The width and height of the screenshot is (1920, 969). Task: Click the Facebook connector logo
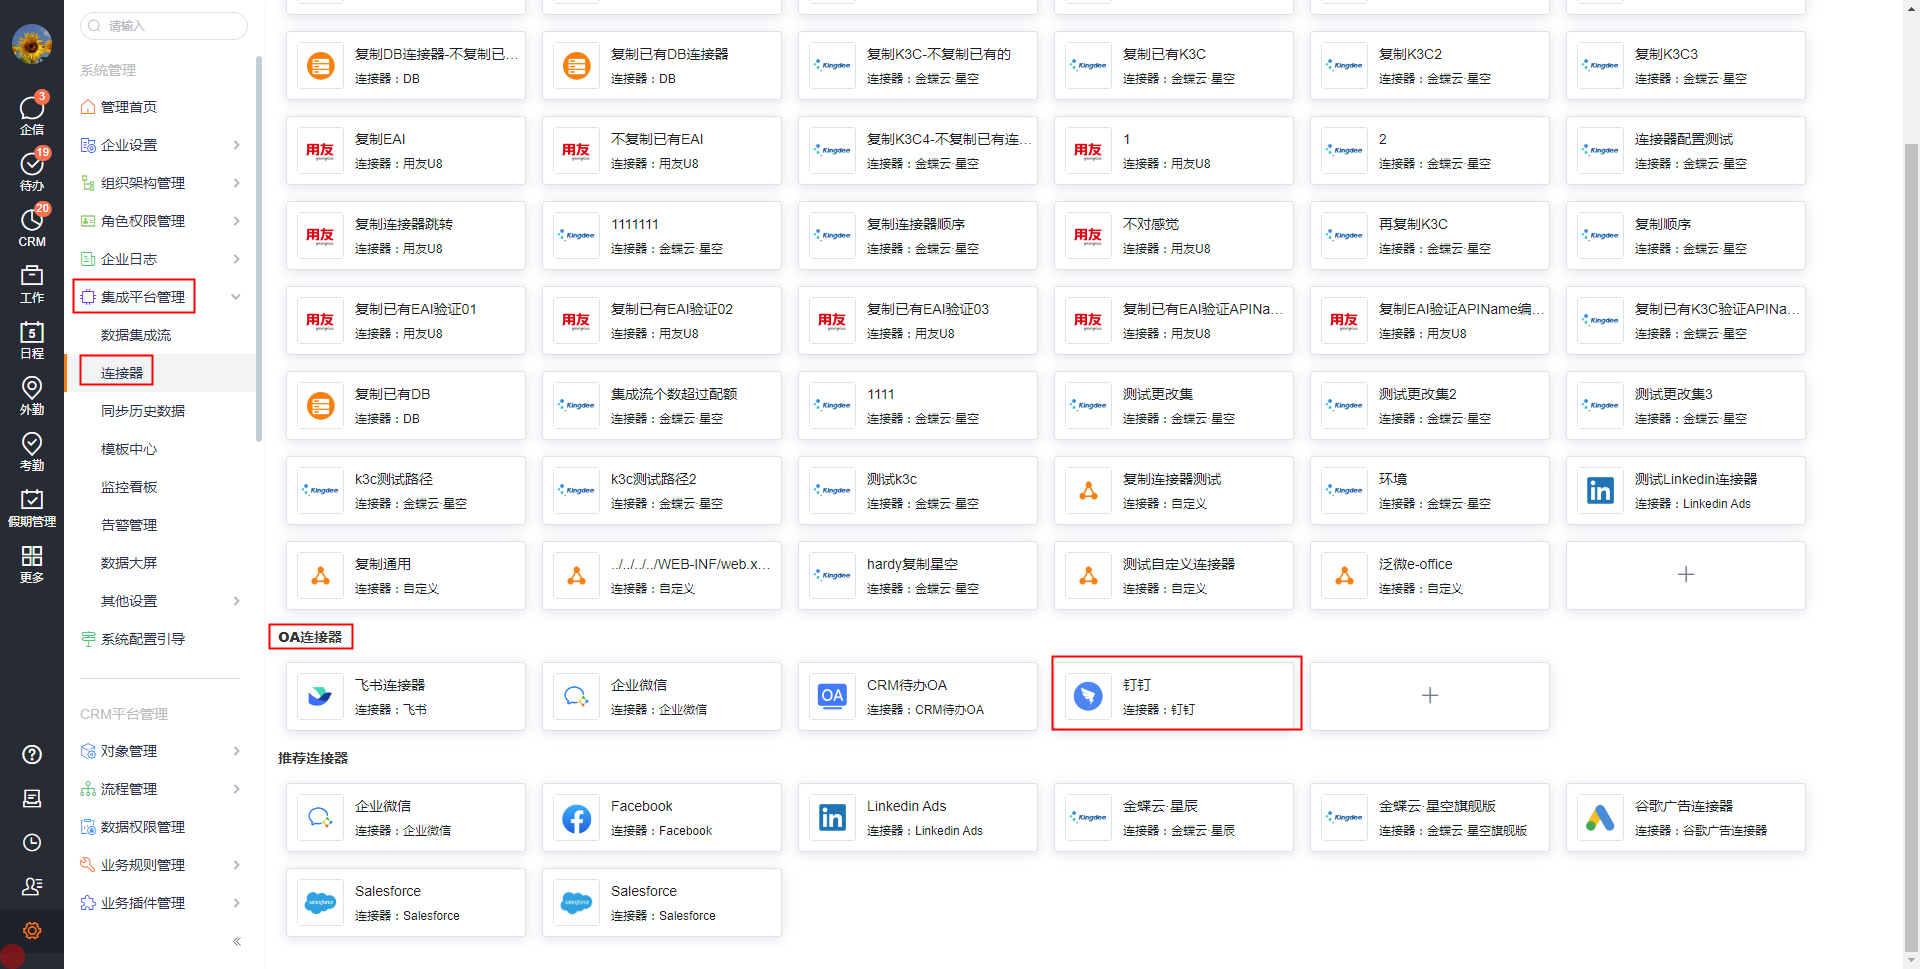click(576, 817)
